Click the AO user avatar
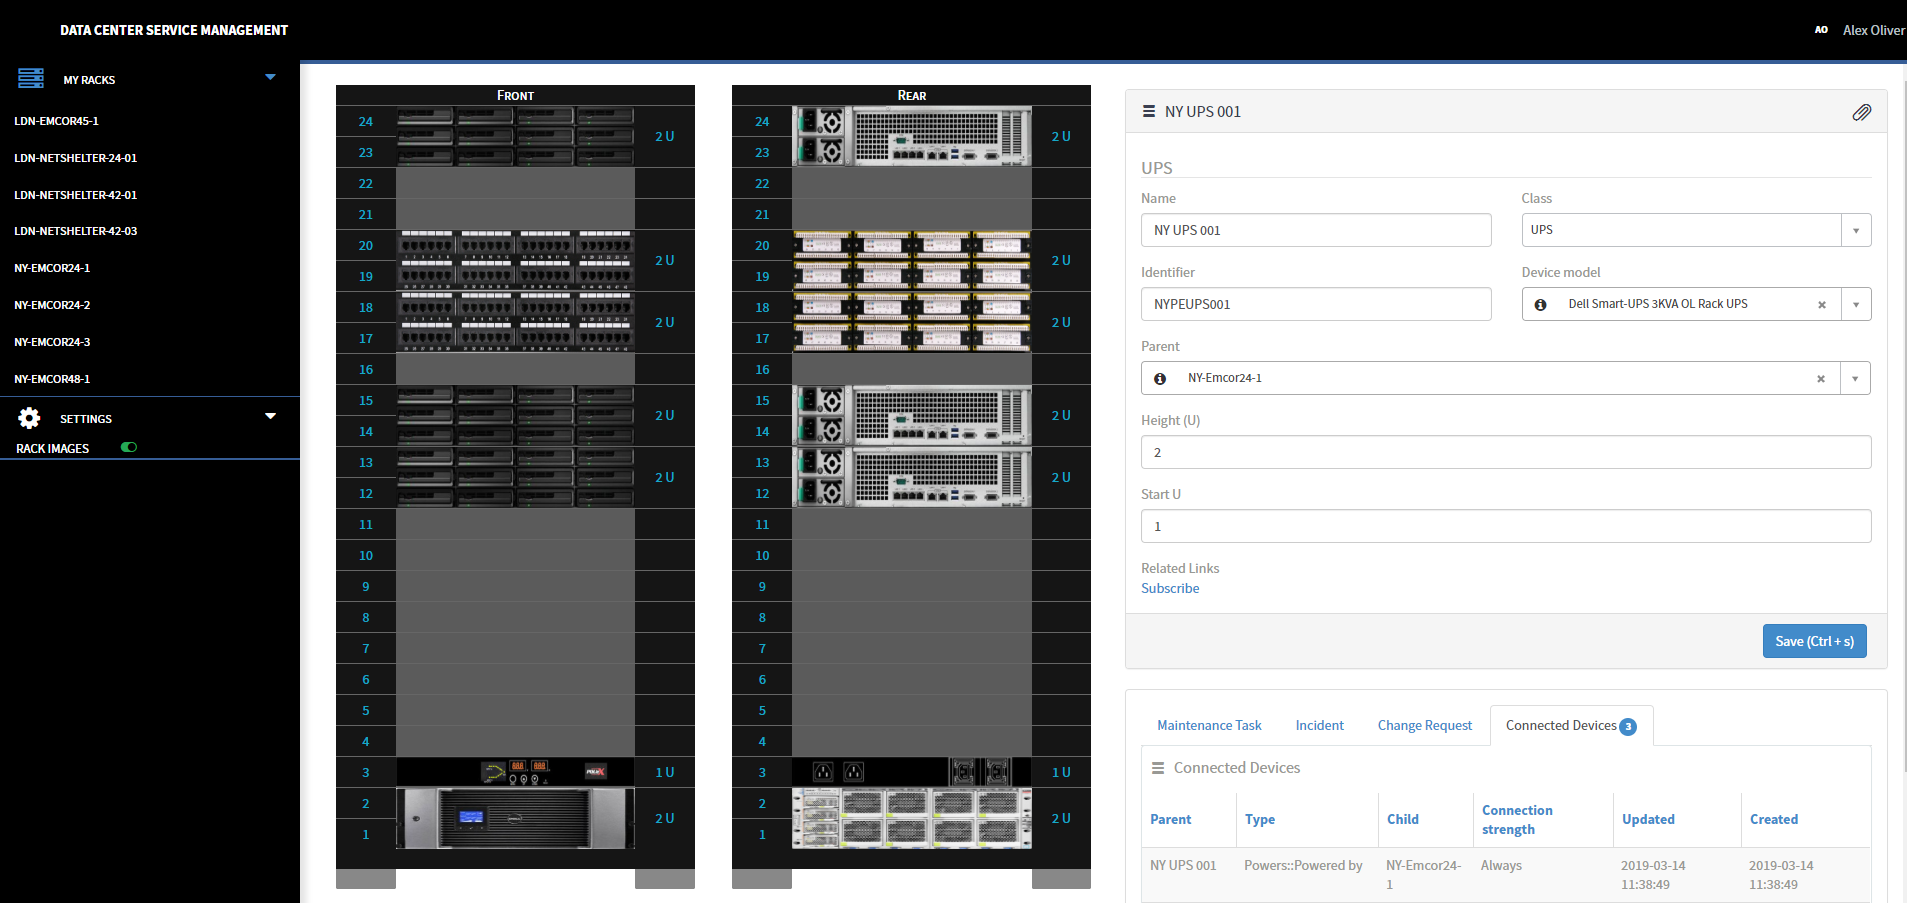 coord(1821,30)
